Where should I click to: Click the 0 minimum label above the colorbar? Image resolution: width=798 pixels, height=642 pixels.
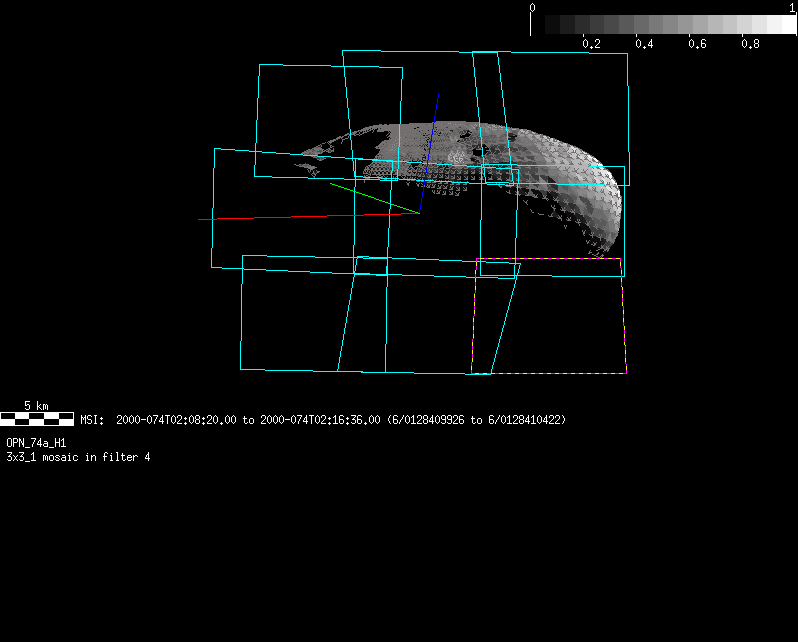point(532,7)
